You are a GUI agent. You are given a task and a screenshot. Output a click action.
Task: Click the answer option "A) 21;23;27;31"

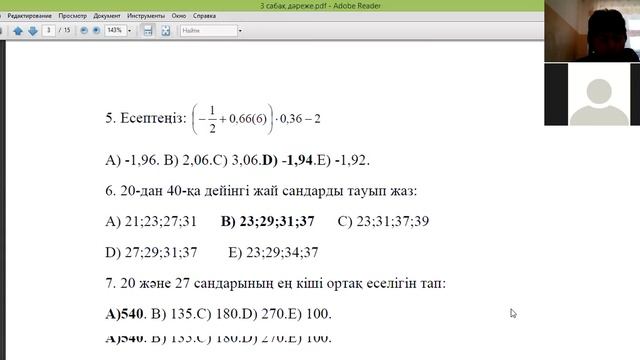coord(151,221)
